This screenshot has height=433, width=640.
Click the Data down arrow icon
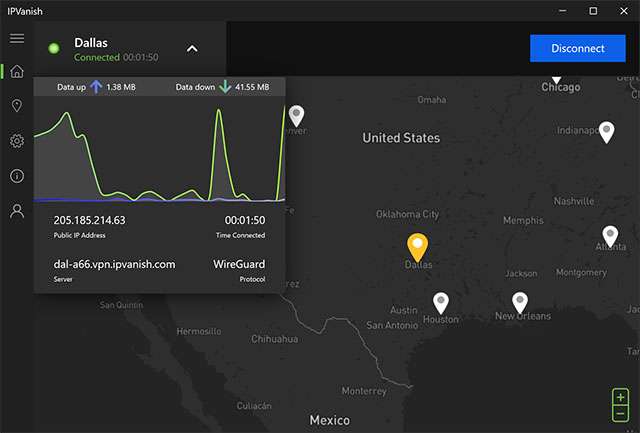(225, 87)
